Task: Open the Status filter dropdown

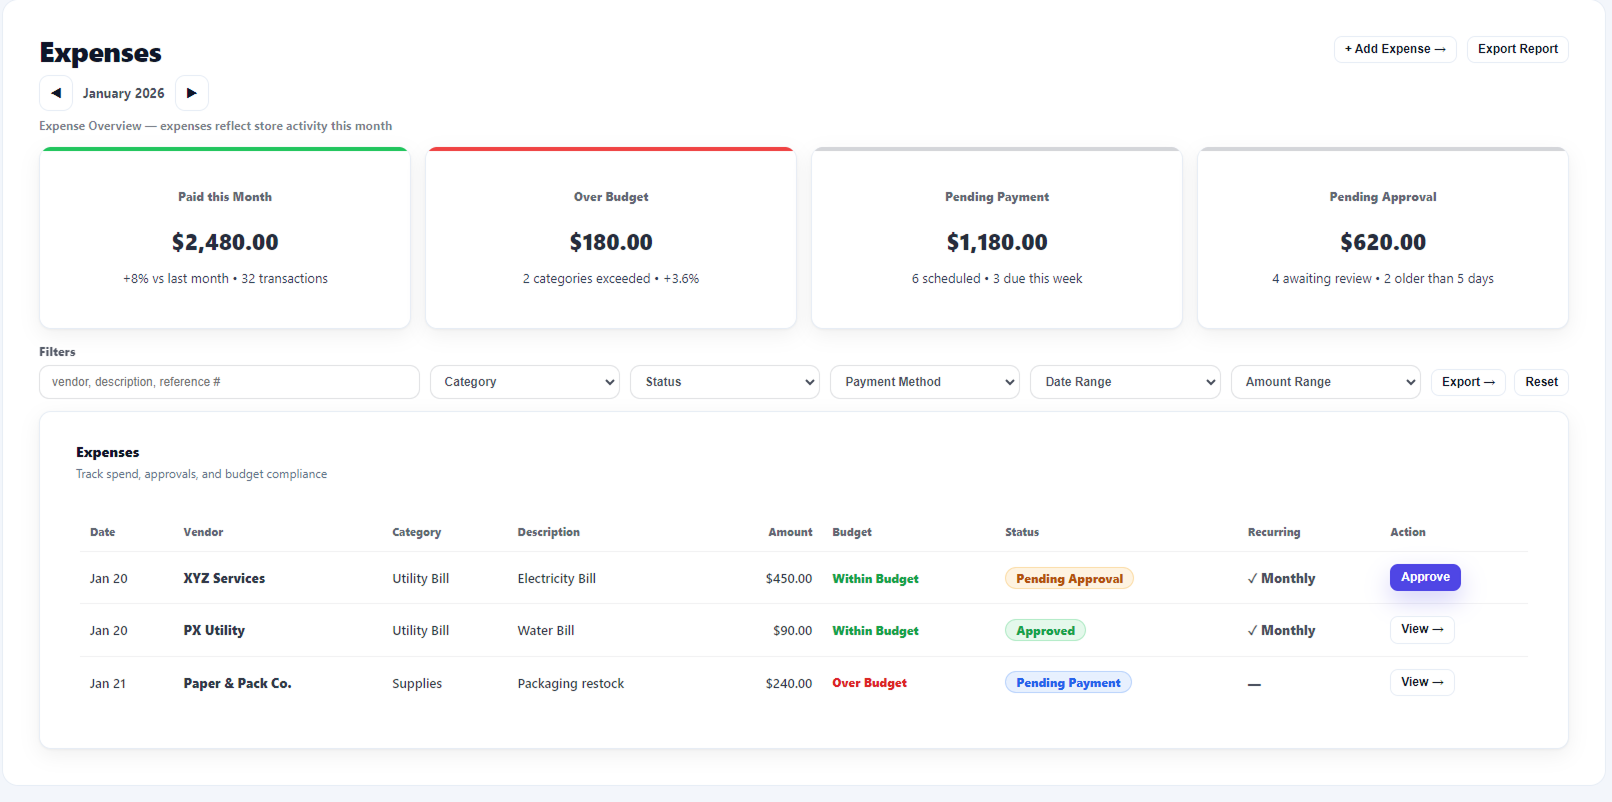Action: (725, 382)
